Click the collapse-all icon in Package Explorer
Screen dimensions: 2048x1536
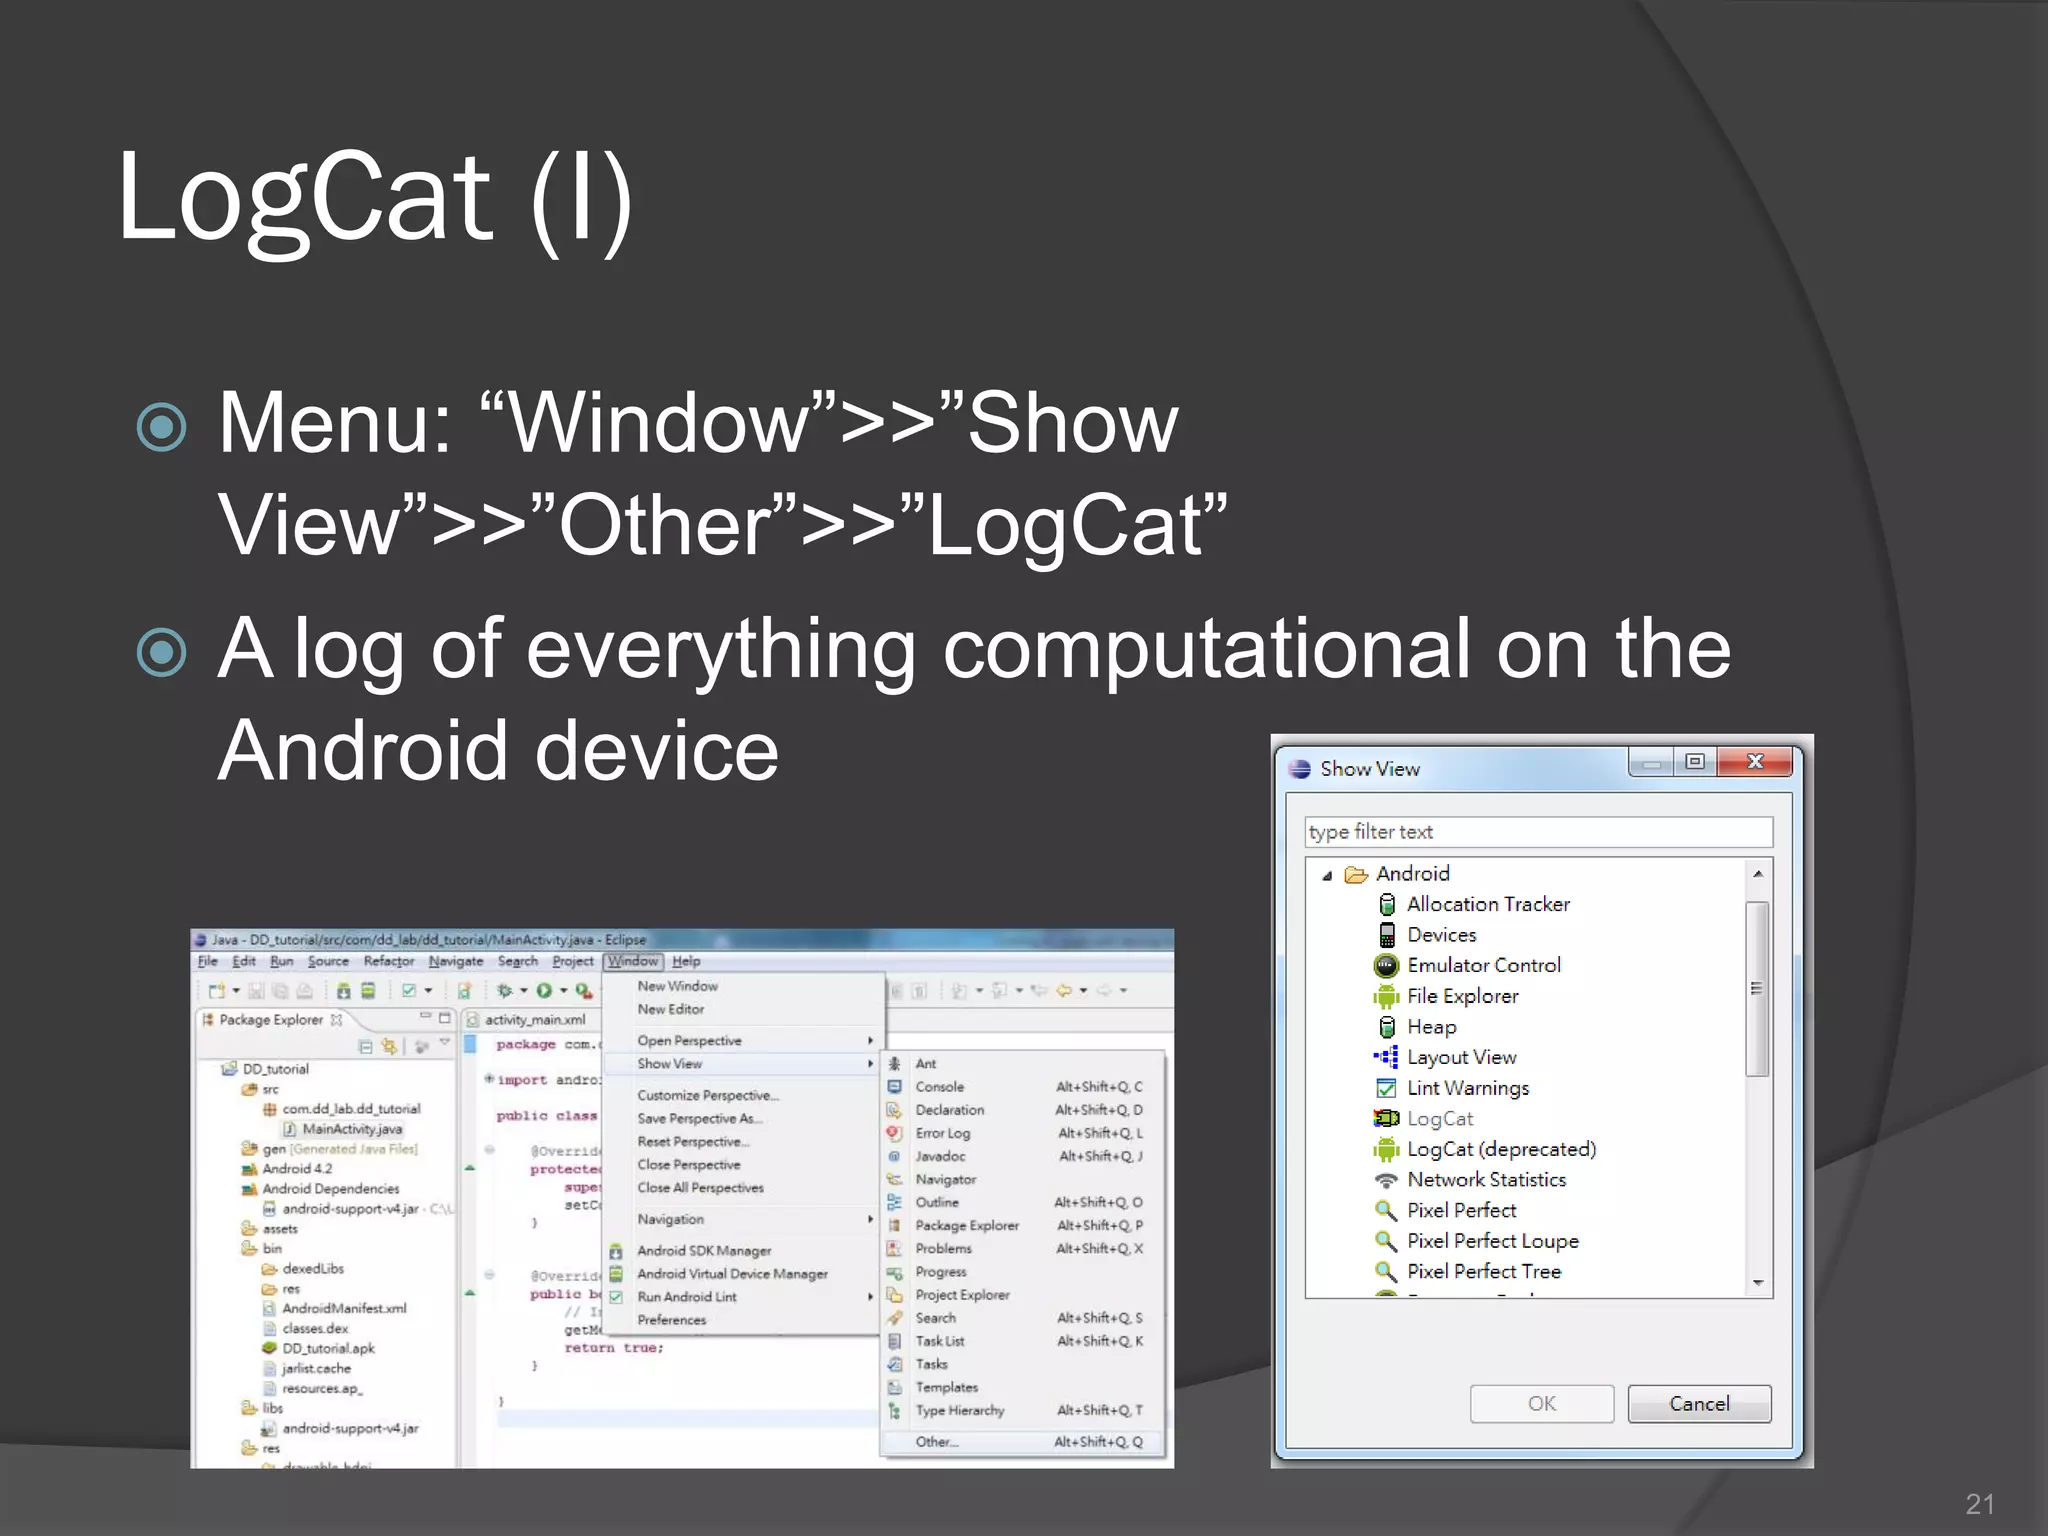point(365,1046)
